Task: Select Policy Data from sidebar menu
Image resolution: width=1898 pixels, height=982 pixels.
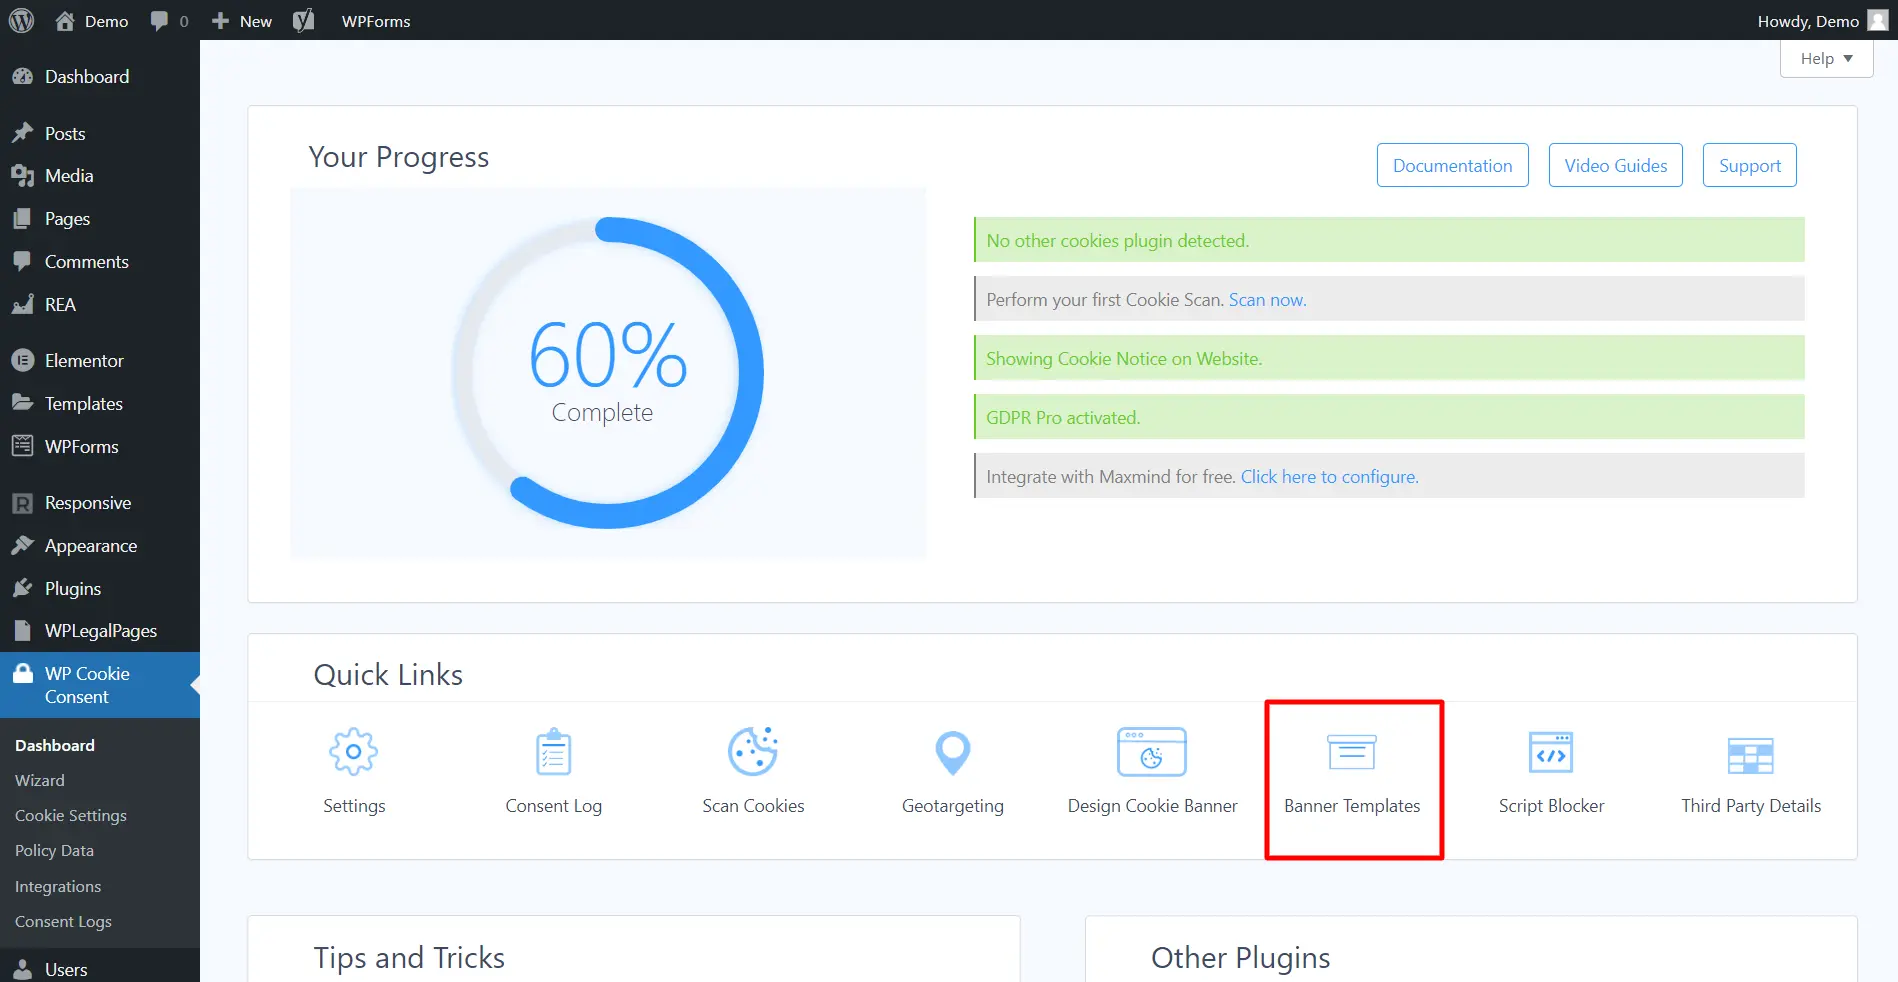Action: click(x=54, y=850)
